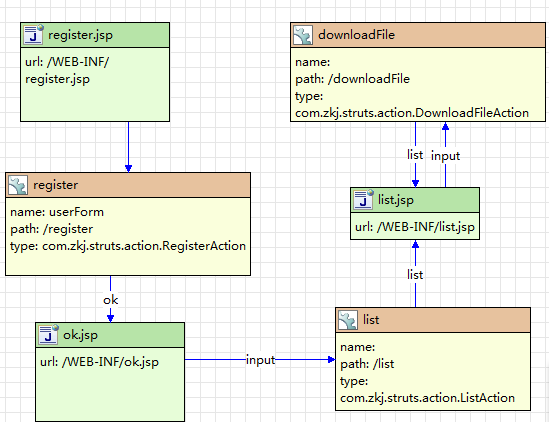Click the 'input' label below downloadFile
Viewport: 549px width, 422px height.
point(445,156)
